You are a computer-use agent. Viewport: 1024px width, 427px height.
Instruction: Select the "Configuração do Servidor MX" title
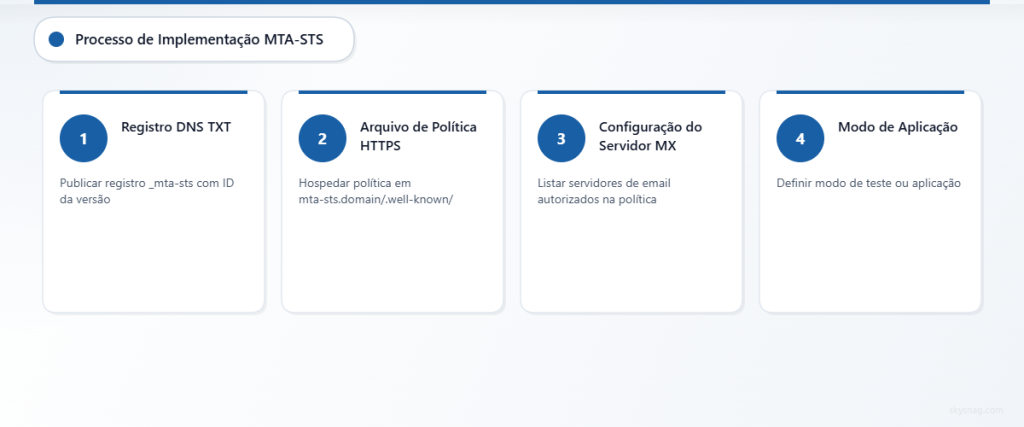650,136
